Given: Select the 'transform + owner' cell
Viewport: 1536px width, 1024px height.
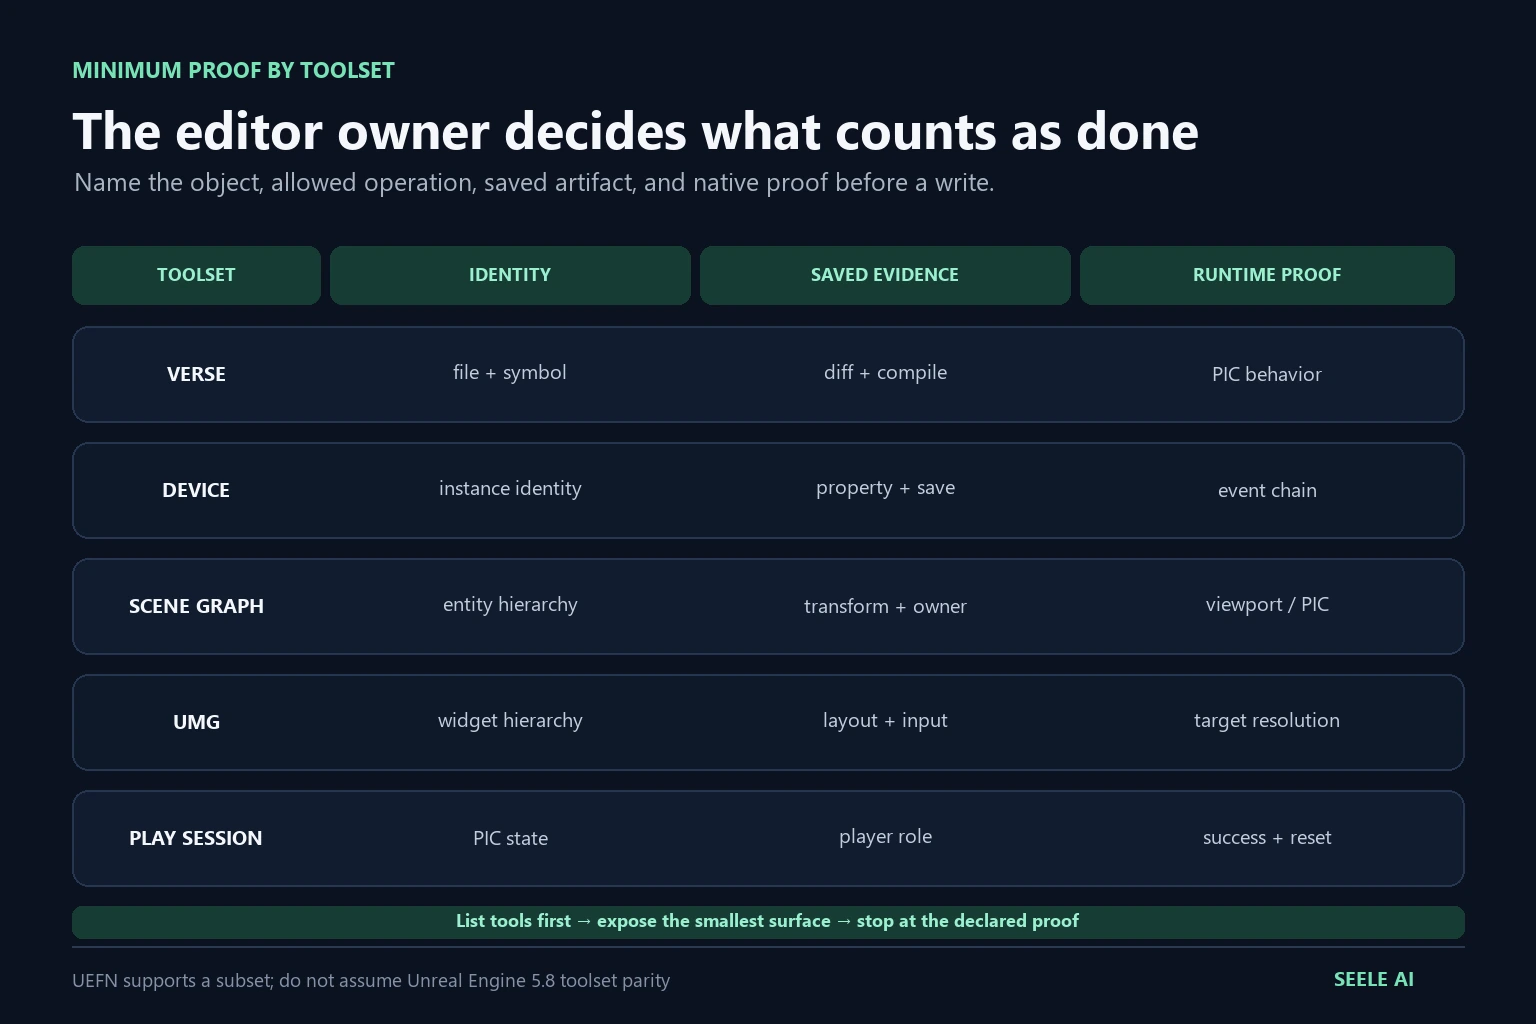Looking at the screenshot, I should pos(885,606).
